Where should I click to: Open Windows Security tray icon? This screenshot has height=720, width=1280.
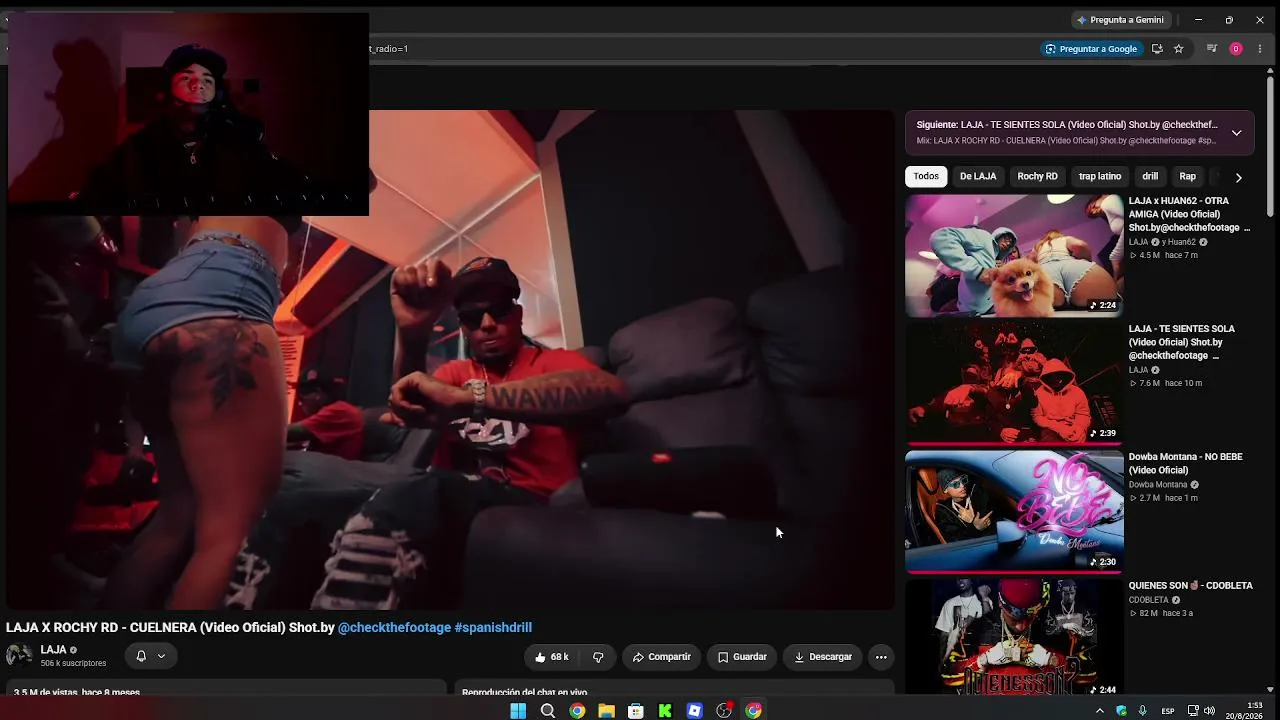click(1121, 711)
